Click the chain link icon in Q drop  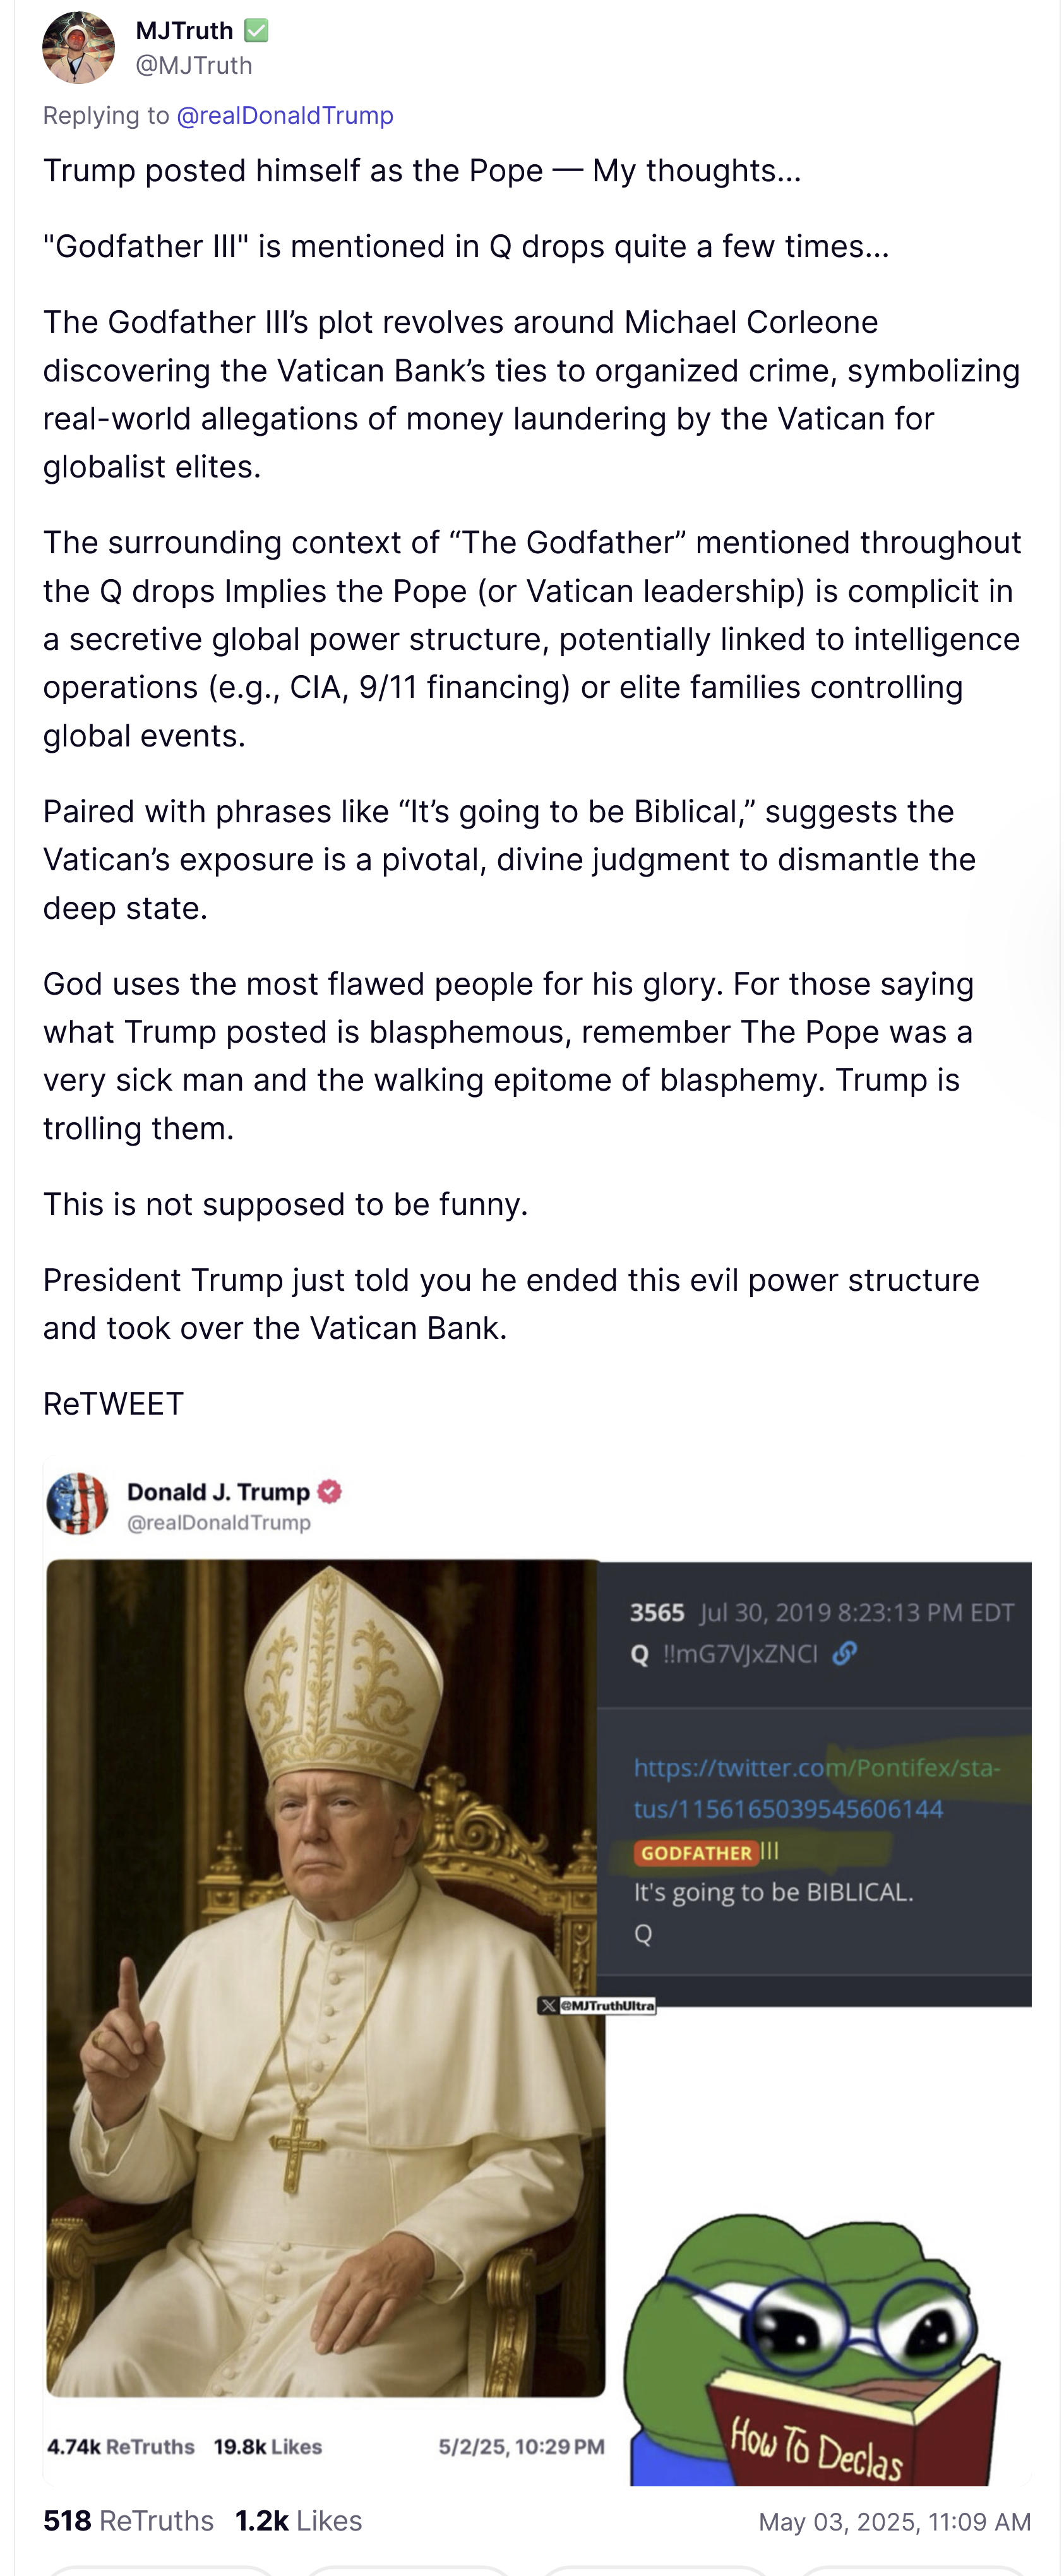click(x=845, y=1654)
